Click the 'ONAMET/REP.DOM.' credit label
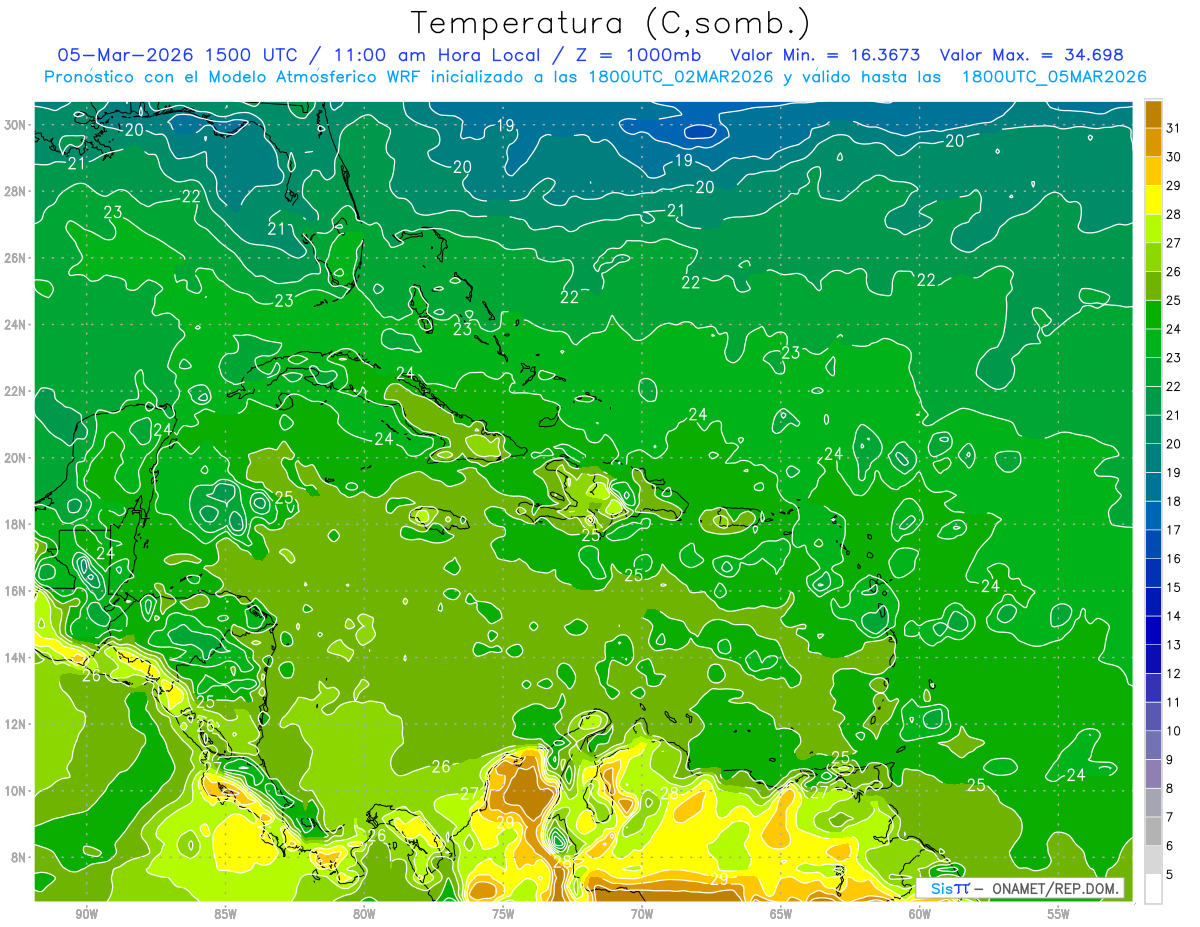This screenshot has height=927, width=1200. [x=1056, y=888]
